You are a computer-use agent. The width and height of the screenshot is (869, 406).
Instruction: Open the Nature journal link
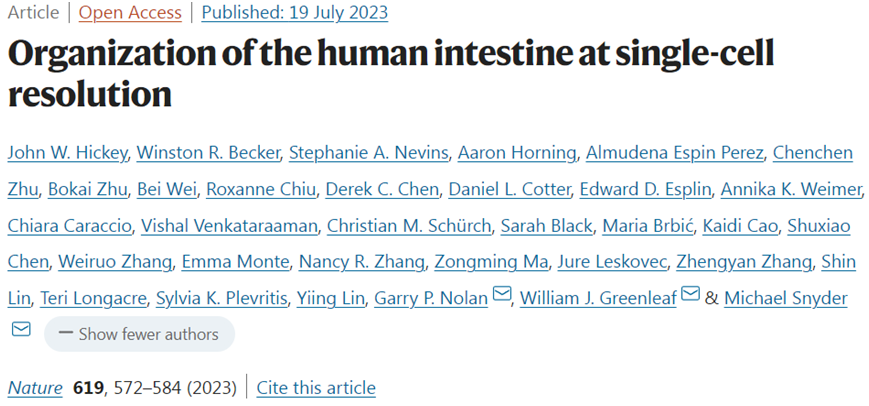click(34, 388)
